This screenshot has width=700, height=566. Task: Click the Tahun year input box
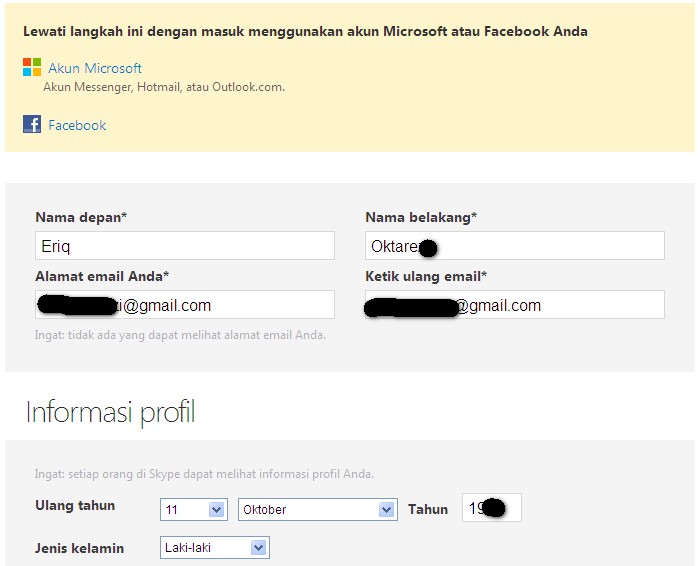(492, 508)
